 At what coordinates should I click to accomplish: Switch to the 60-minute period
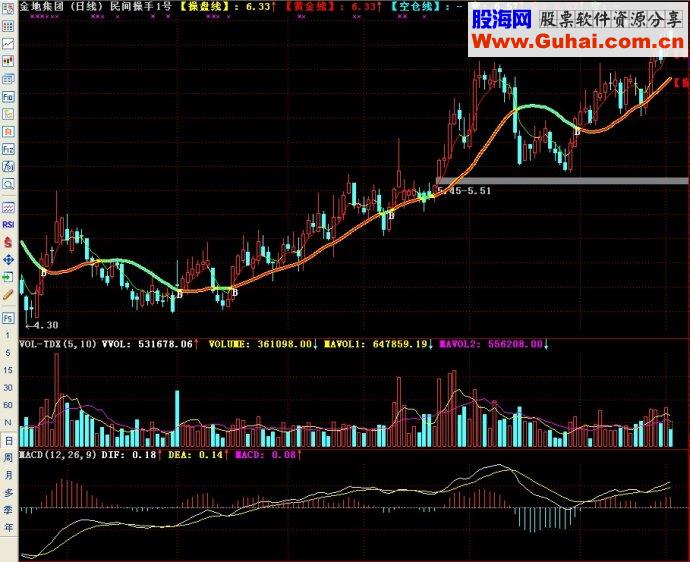[x=8, y=405]
